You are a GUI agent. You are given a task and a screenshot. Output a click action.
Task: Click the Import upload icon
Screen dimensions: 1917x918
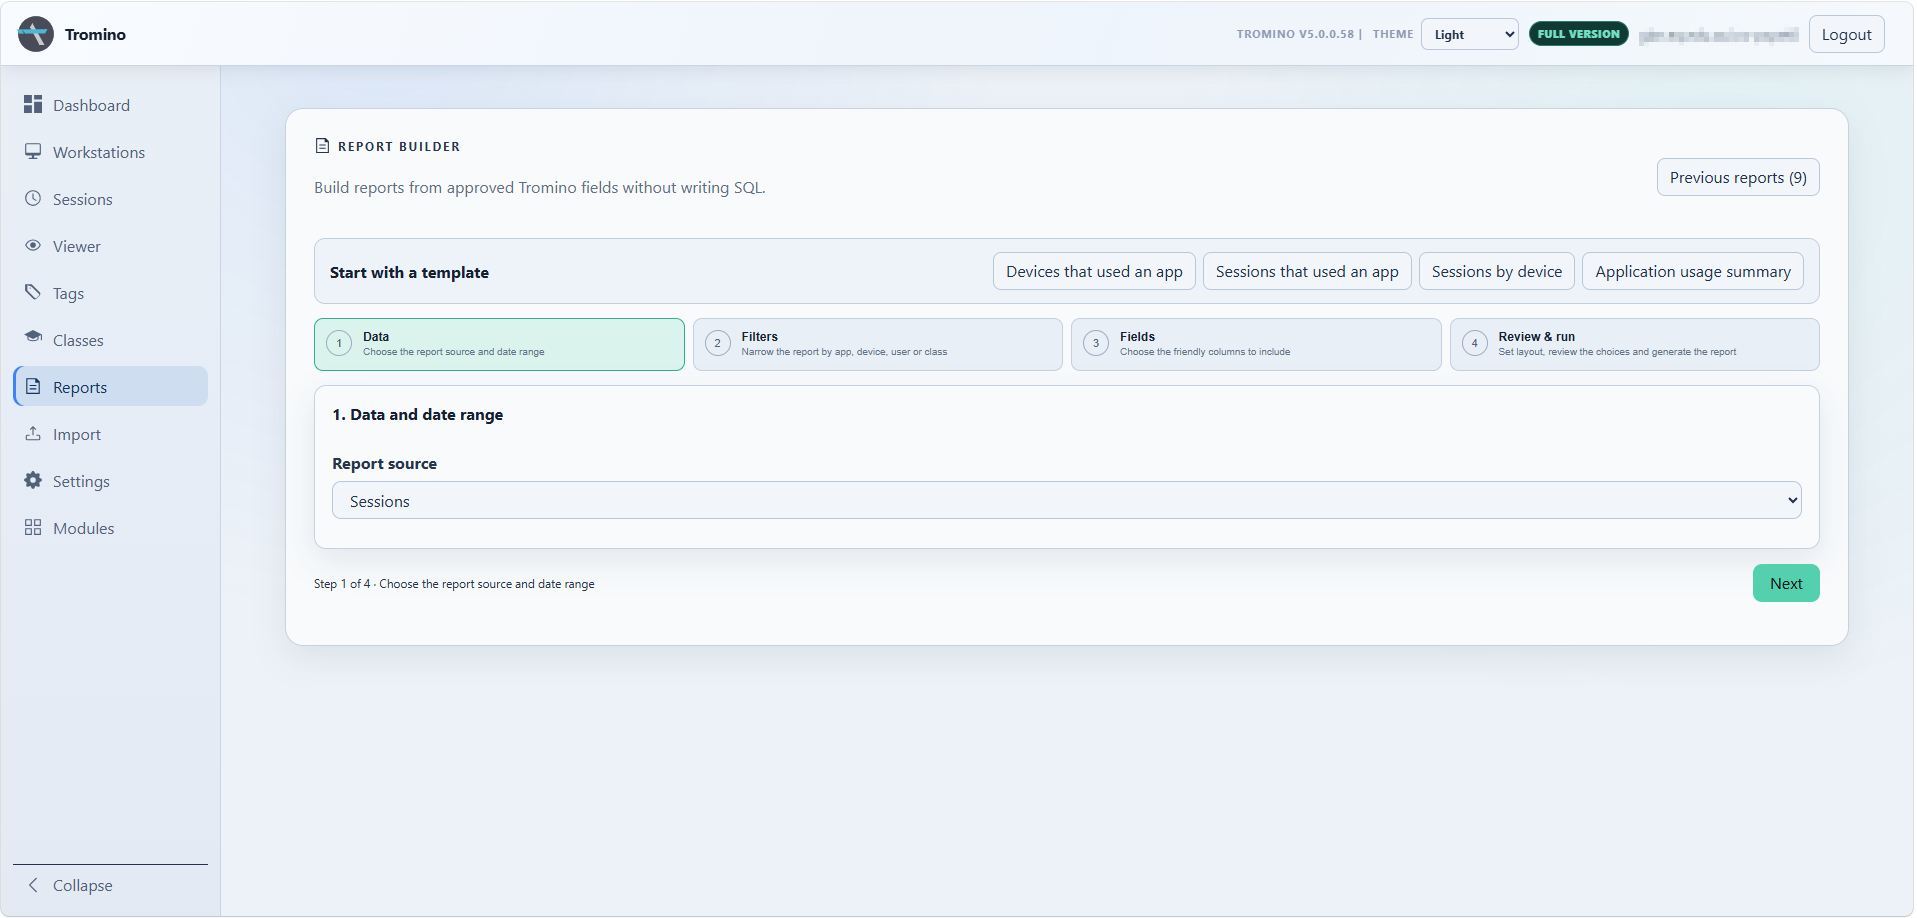(33, 434)
